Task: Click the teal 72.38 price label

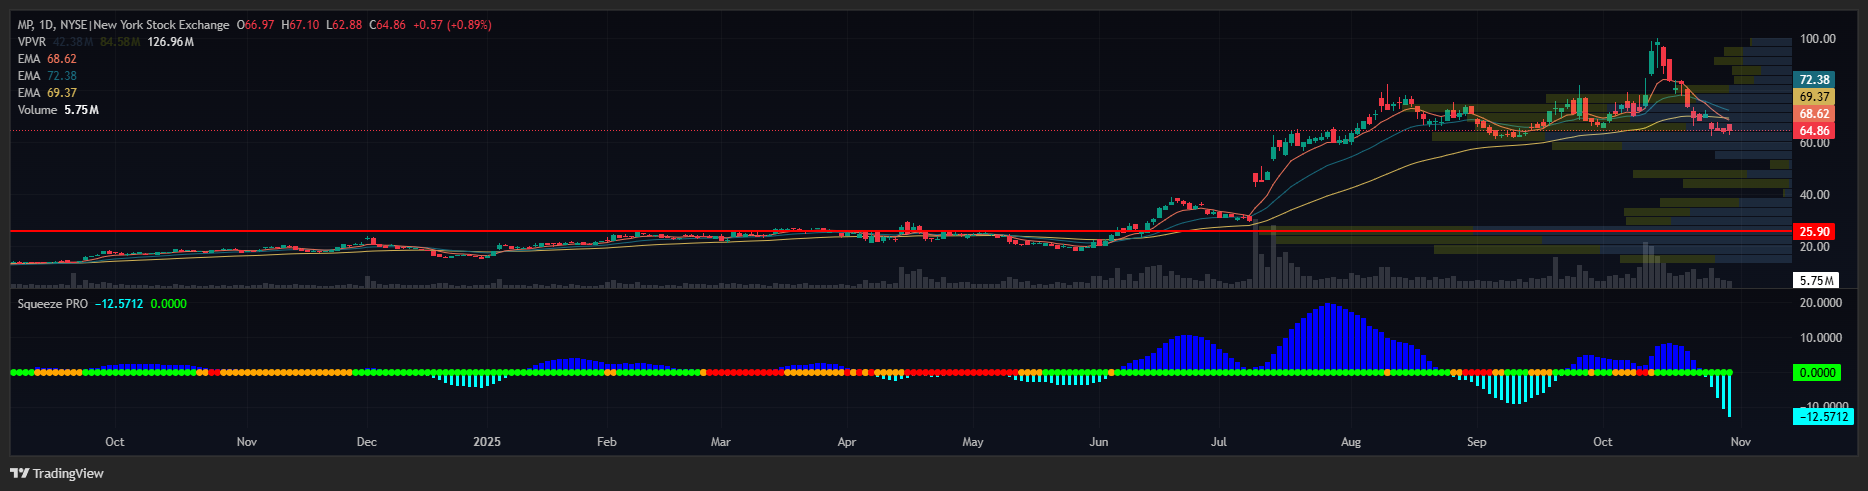Action: tap(1814, 80)
